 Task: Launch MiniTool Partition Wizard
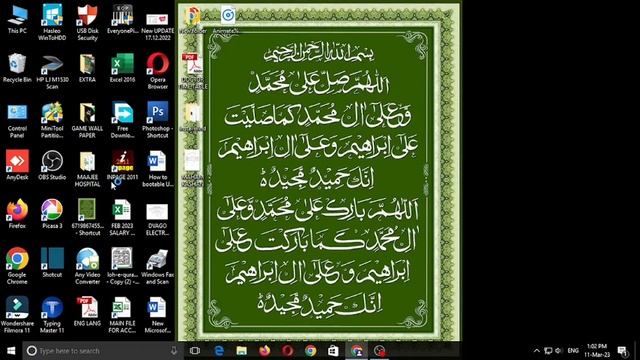(x=52, y=120)
